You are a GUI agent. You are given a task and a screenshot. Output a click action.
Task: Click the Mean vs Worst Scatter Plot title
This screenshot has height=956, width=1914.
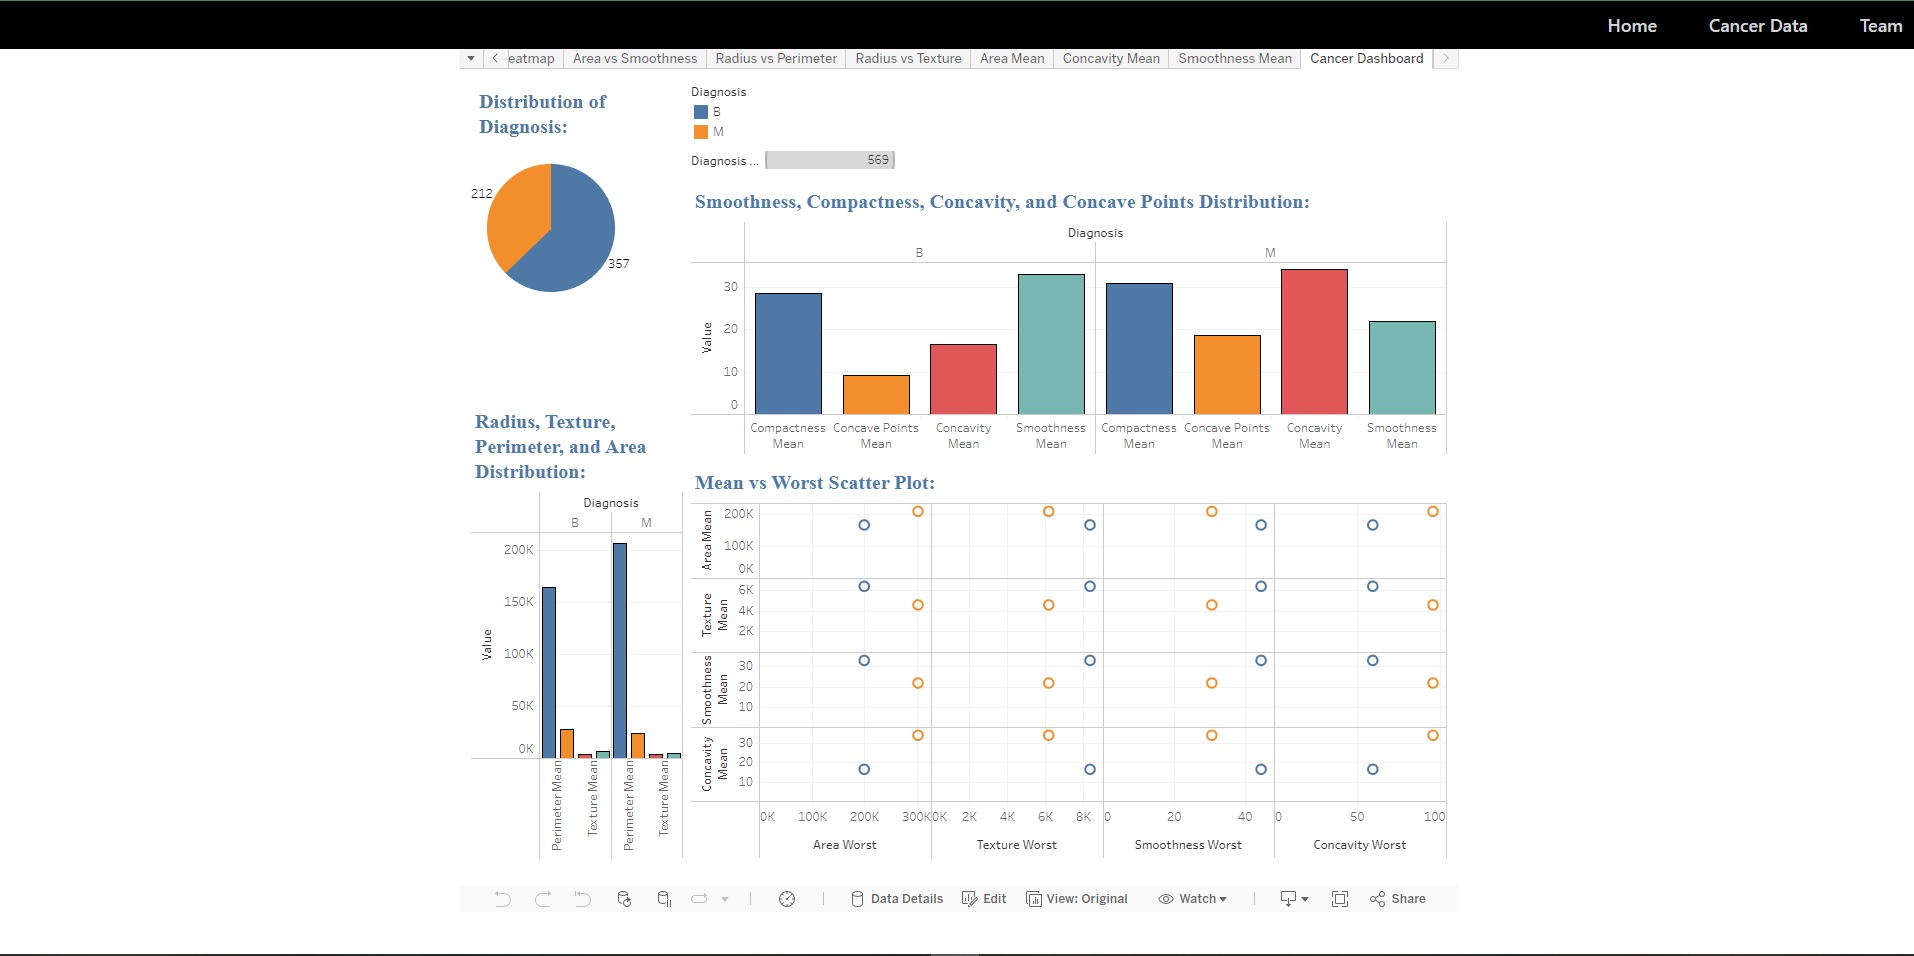pos(815,483)
